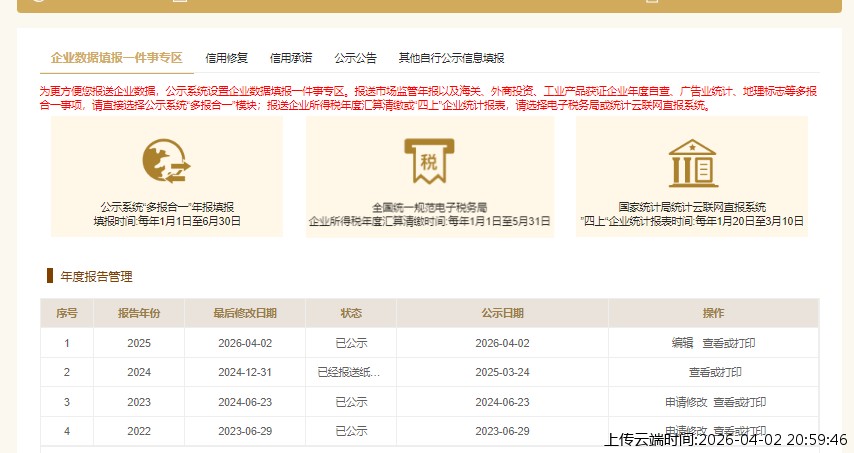Click 申请修改 for the 2023 report
Viewport: 854px width, 453px height.
coord(686,402)
